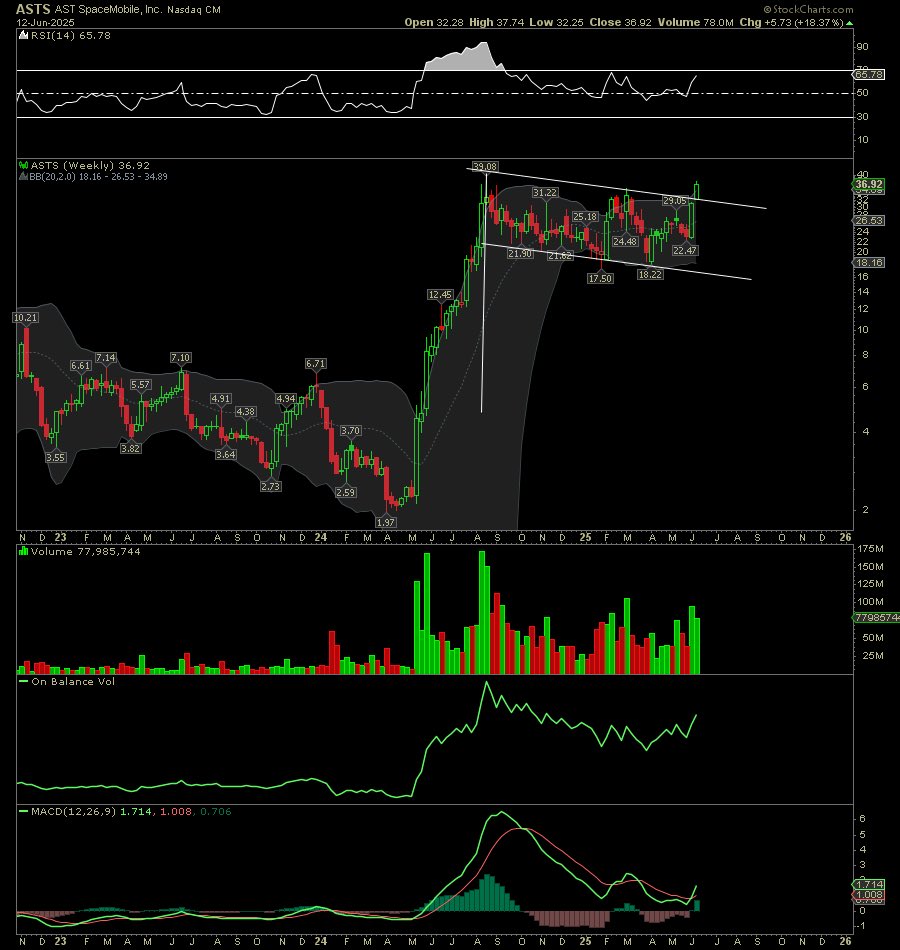
Task: Click the AST SpaceMobile, Inc. company name
Action: point(108,10)
